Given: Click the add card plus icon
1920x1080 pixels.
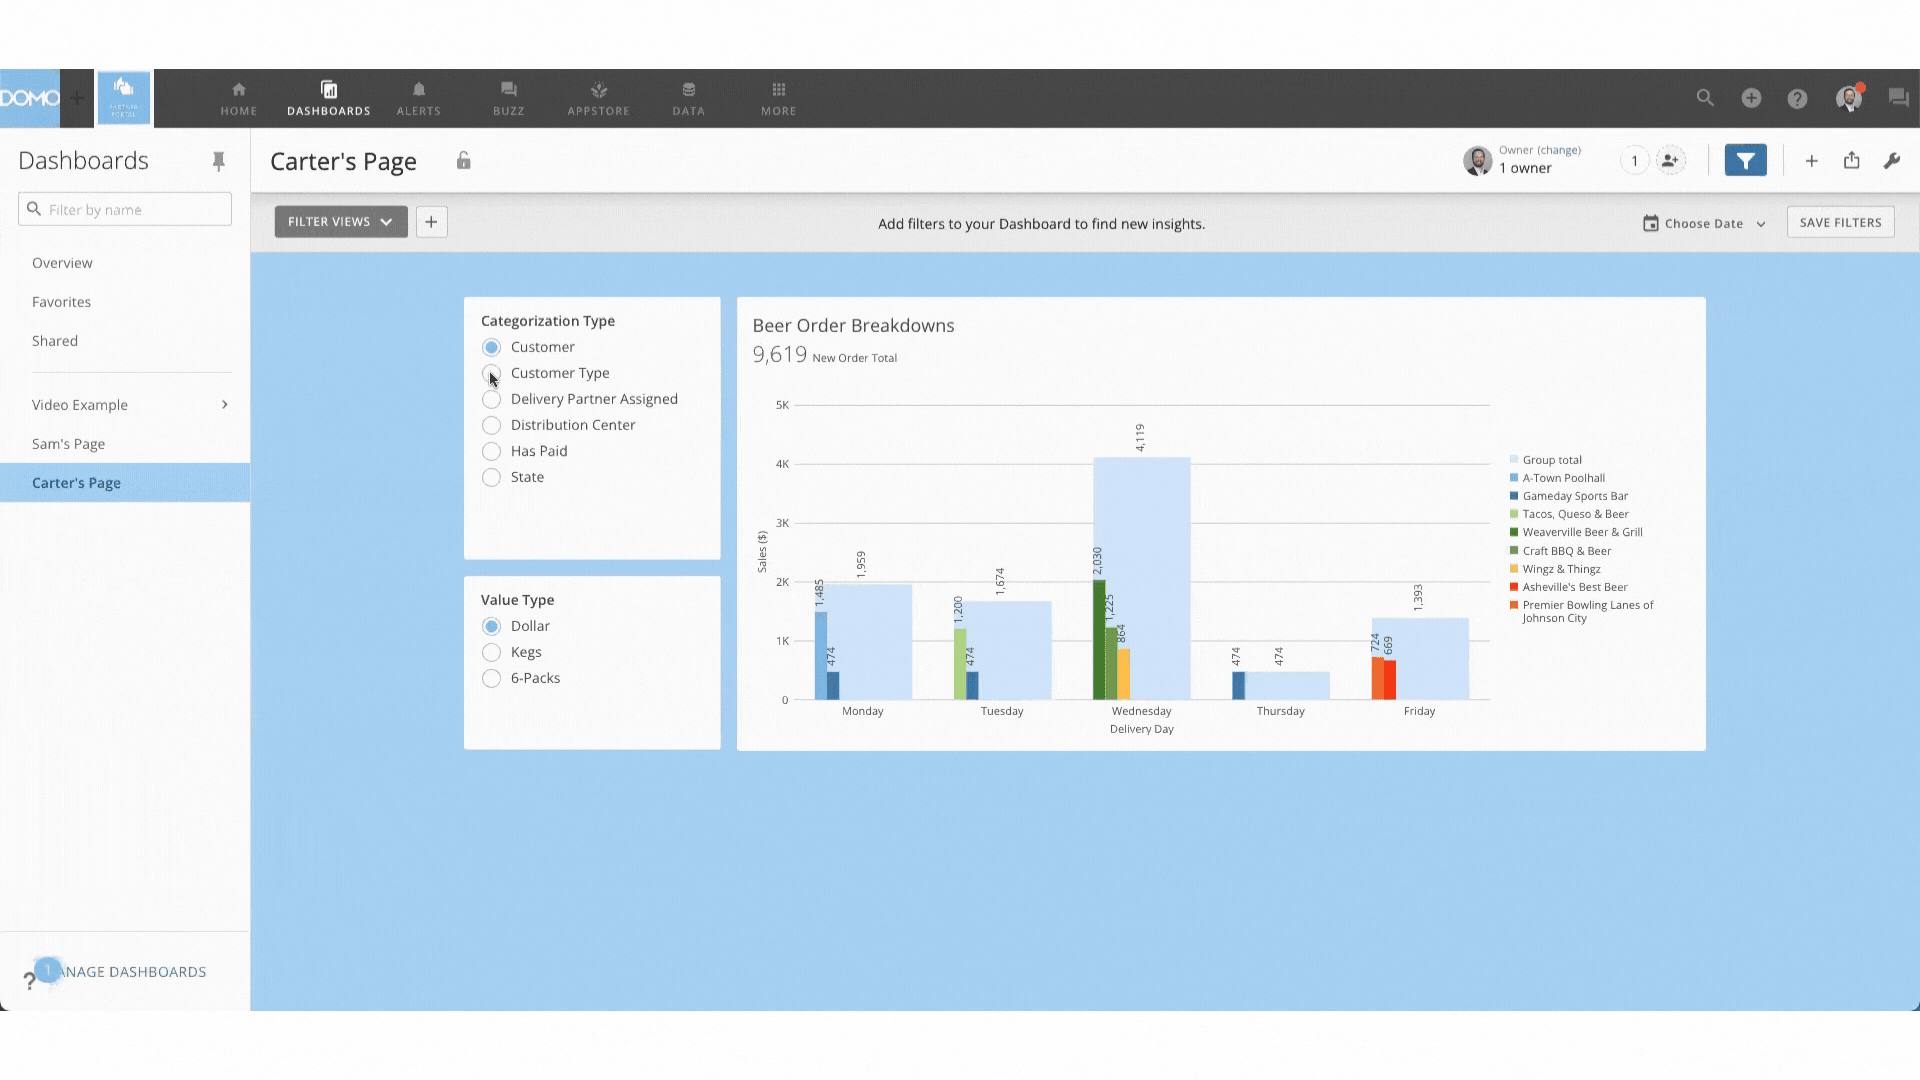Looking at the screenshot, I should pos(1811,160).
